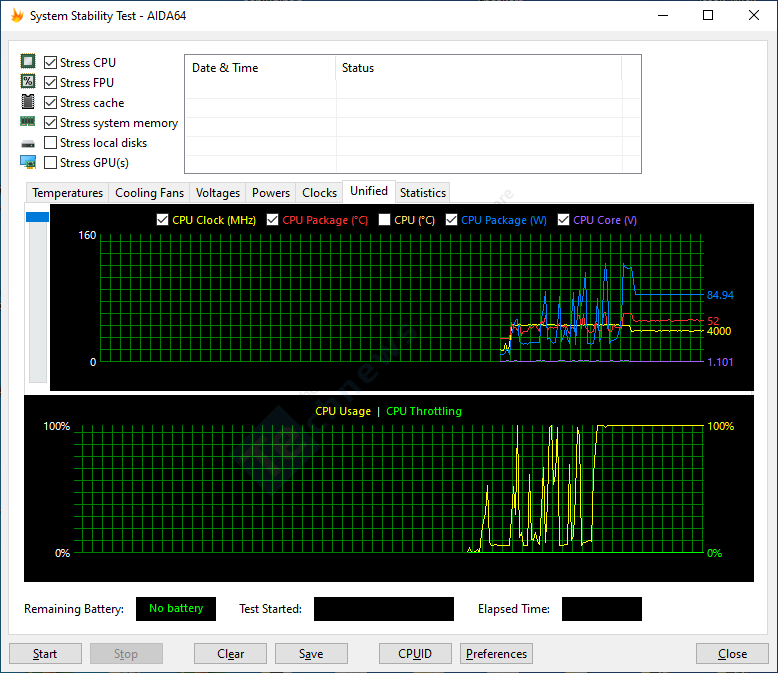Open the Preferences button

click(x=496, y=654)
